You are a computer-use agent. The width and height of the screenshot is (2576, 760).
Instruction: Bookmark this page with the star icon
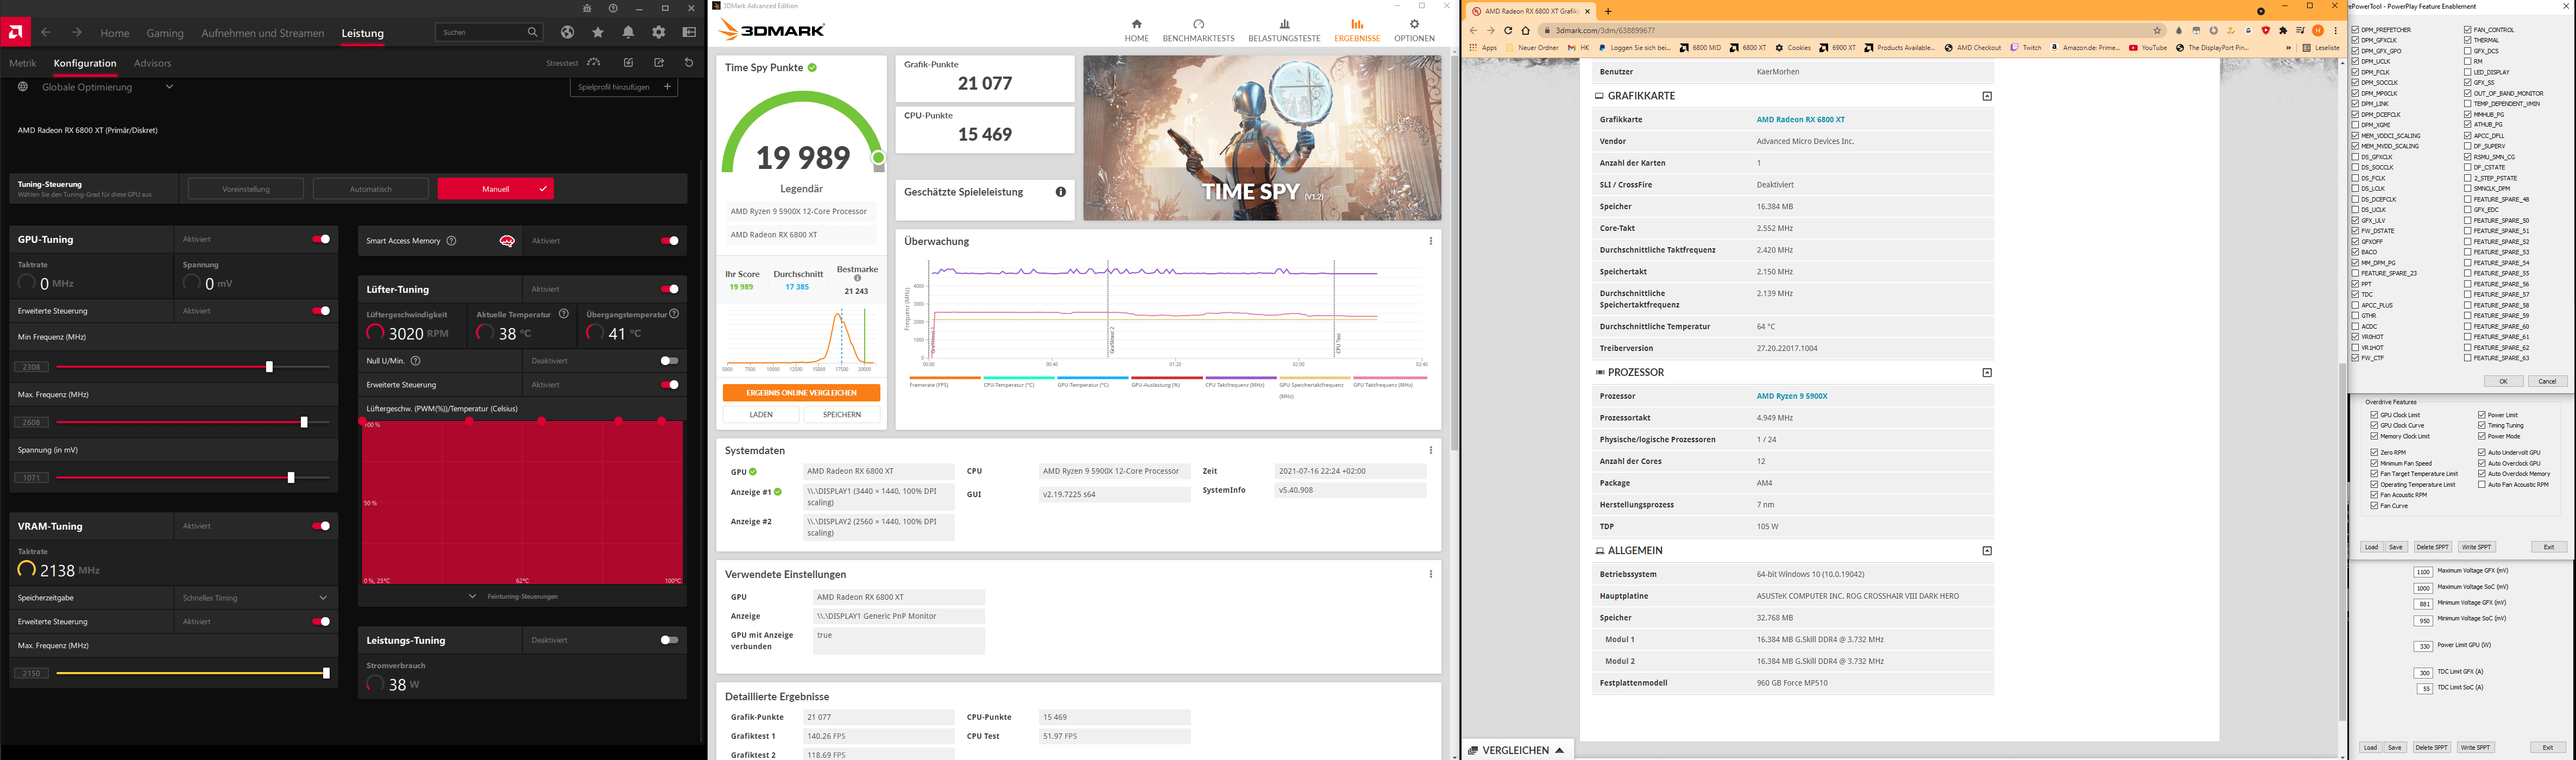pos(2157,30)
